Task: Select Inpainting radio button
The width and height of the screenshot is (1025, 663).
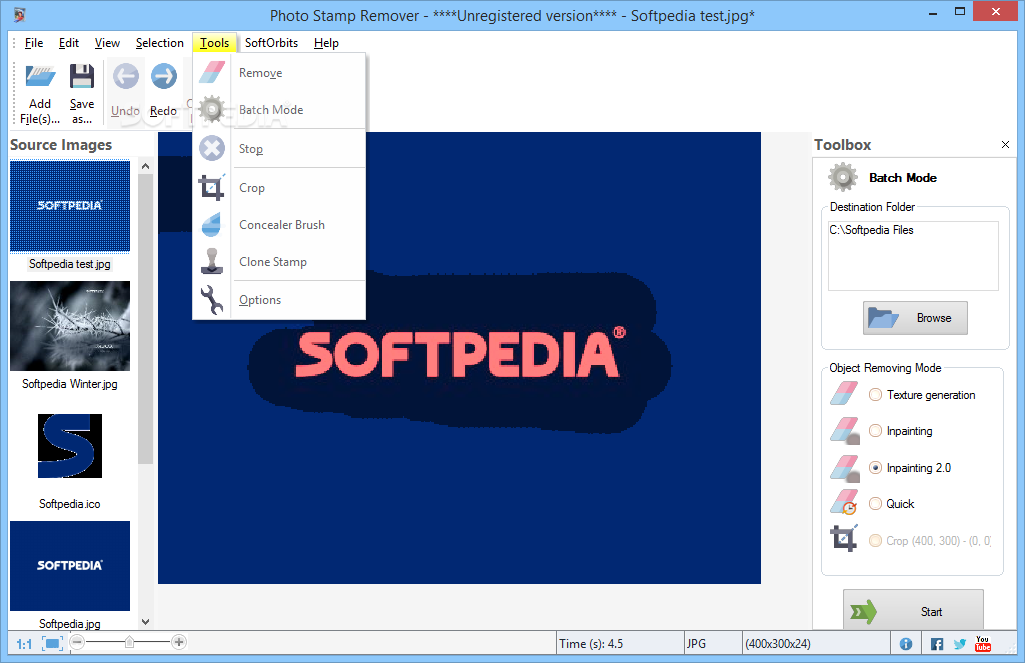Action: point(875,431)
